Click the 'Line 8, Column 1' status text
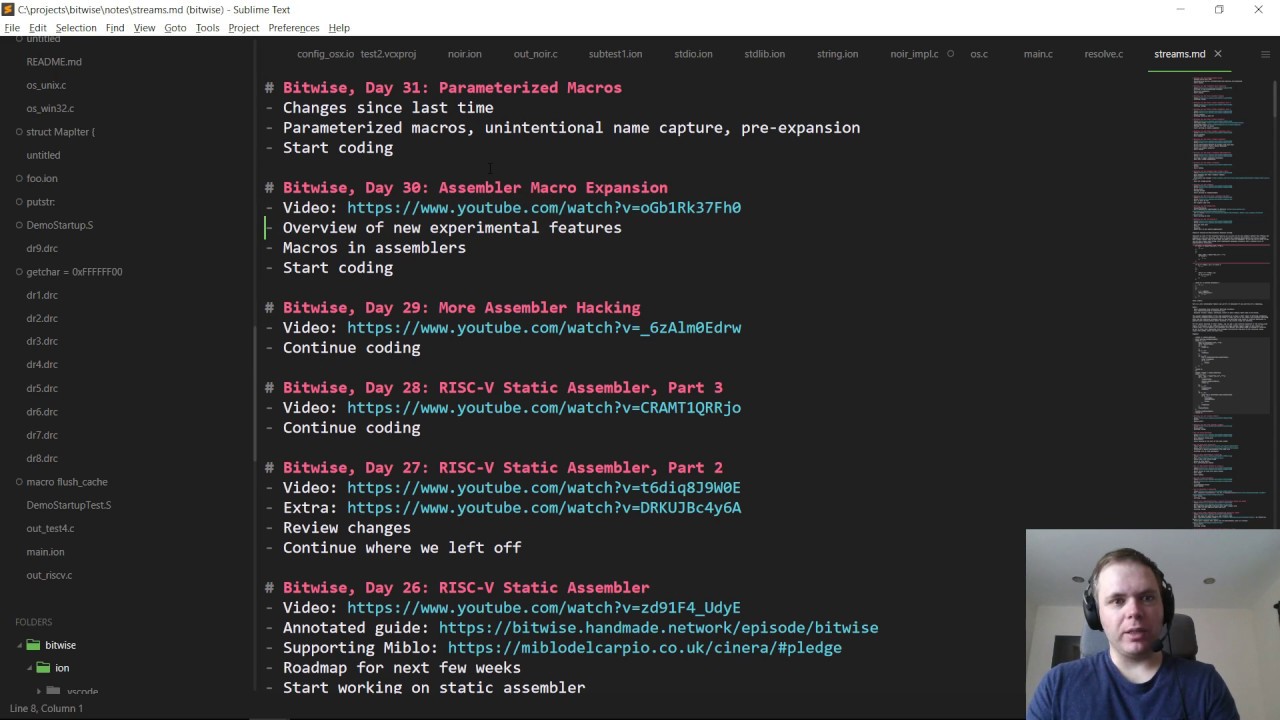The image size is (1280, 720). (46, 708)
